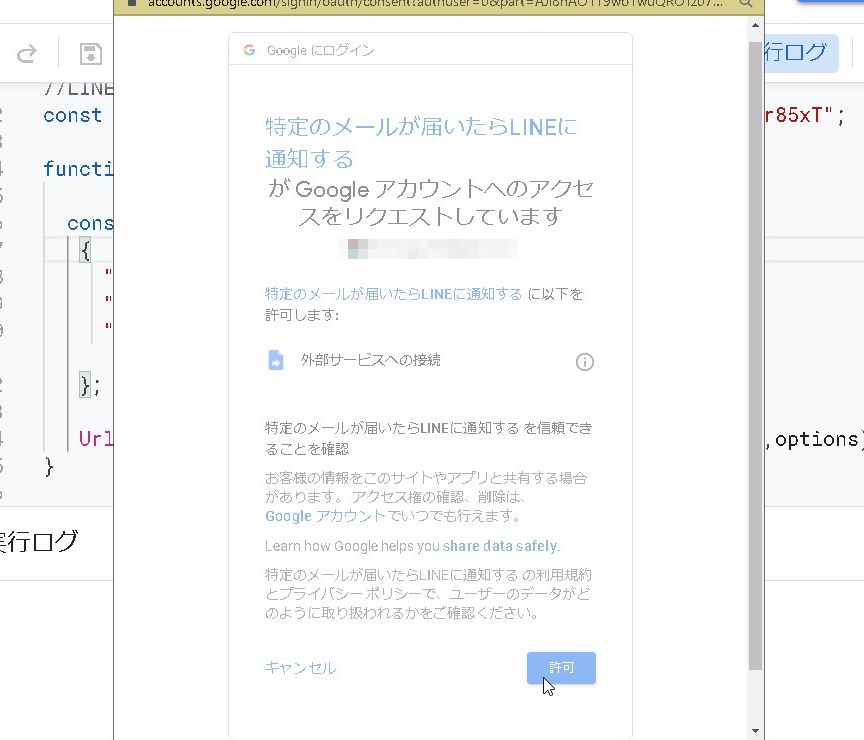
Task: Click the 外部サービスへの接続 permission text
Action: (370, 361)
